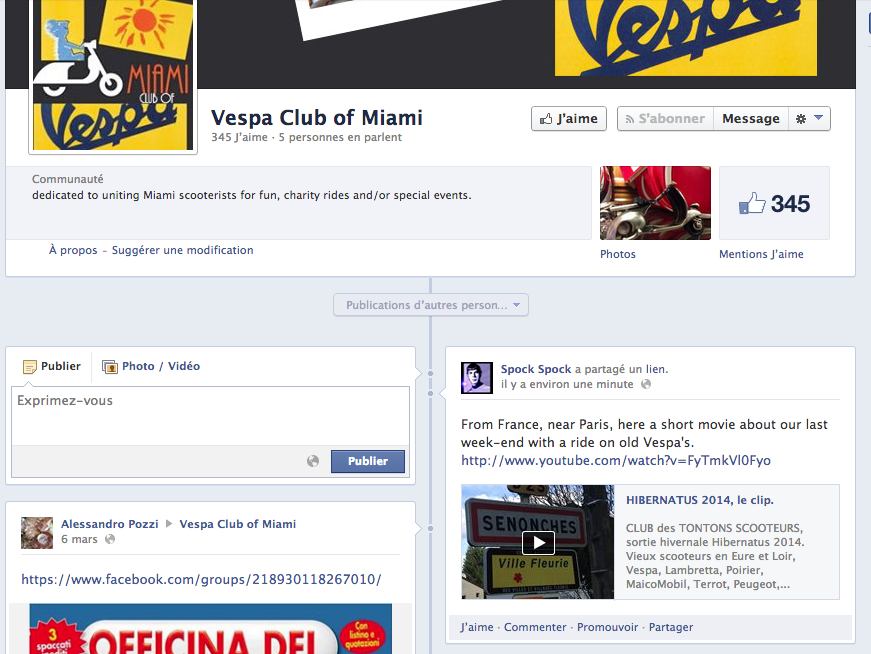This screenshot has width=871, height=654.
Task: Click the J'aime thumbs-up button
Action: point(569,119)
